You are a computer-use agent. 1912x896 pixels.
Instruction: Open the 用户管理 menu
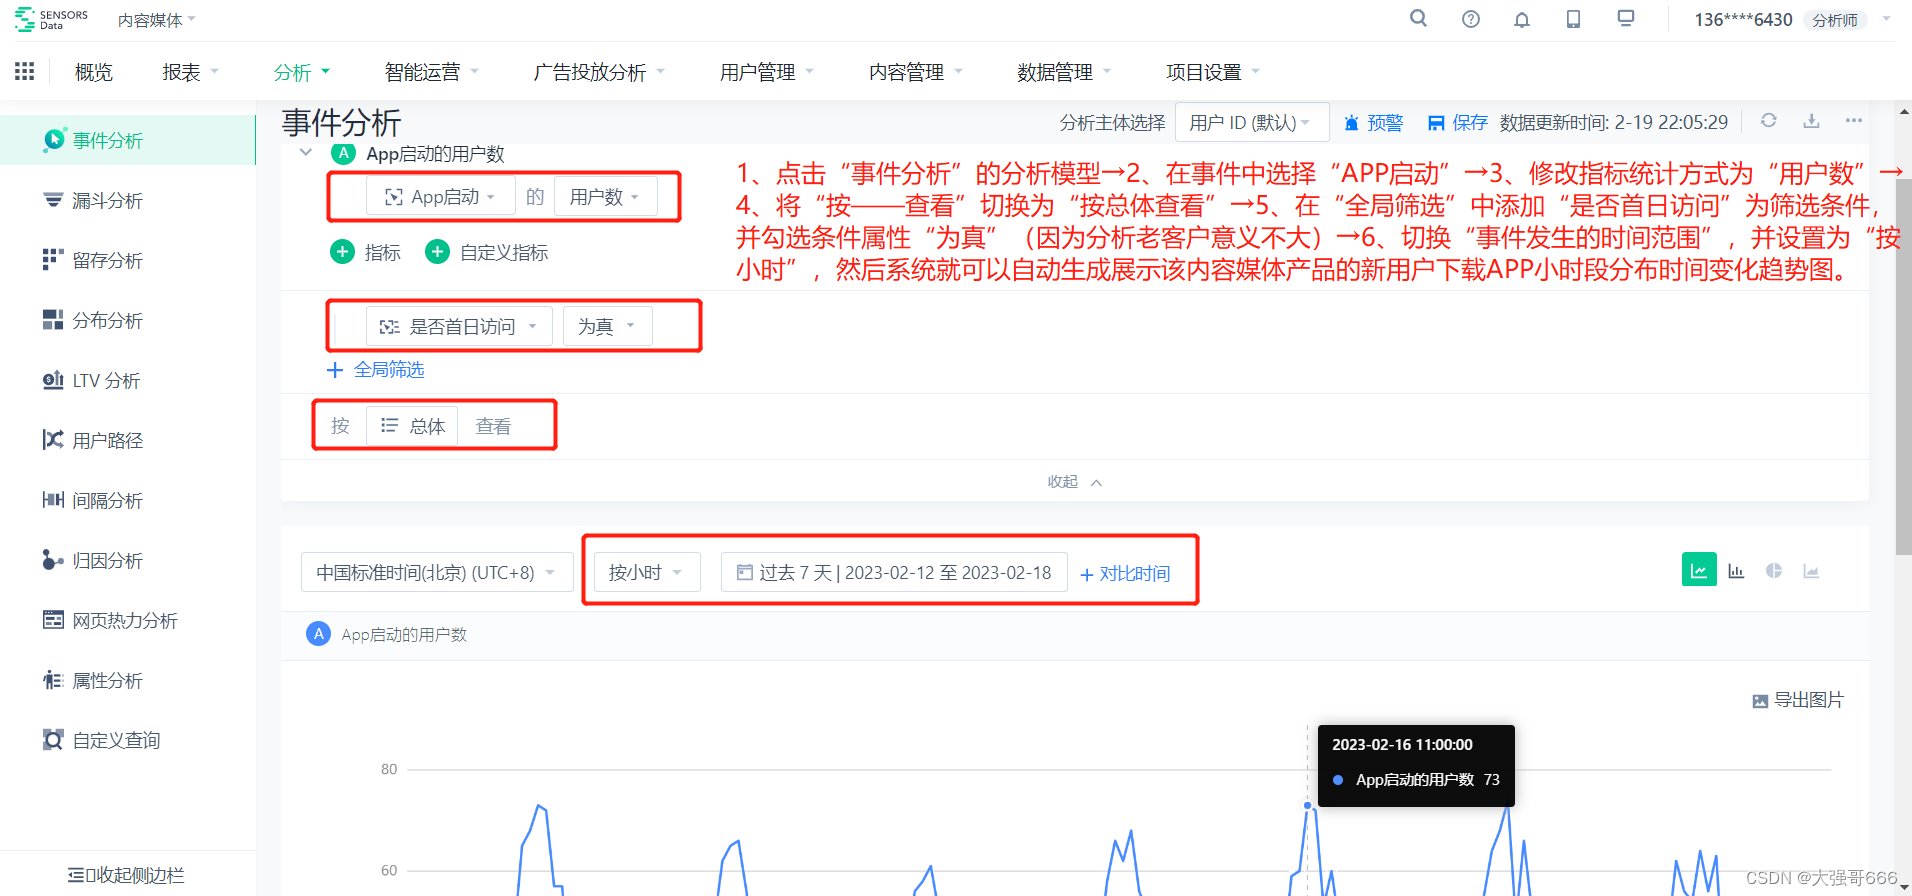pyautogui.click(x=766, y=72)
